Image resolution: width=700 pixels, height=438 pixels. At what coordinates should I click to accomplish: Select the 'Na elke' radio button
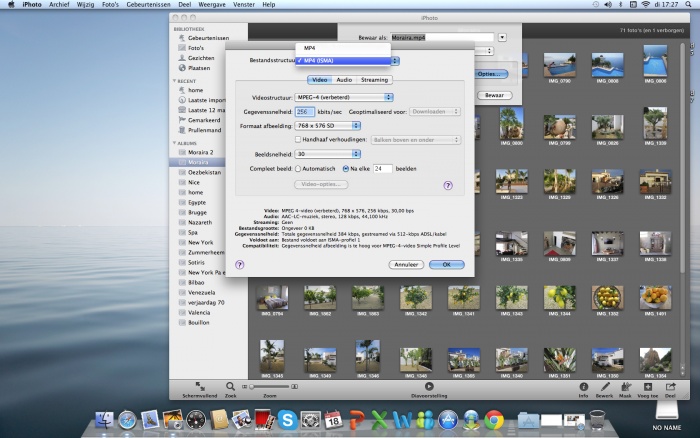(x=345, y=169)
